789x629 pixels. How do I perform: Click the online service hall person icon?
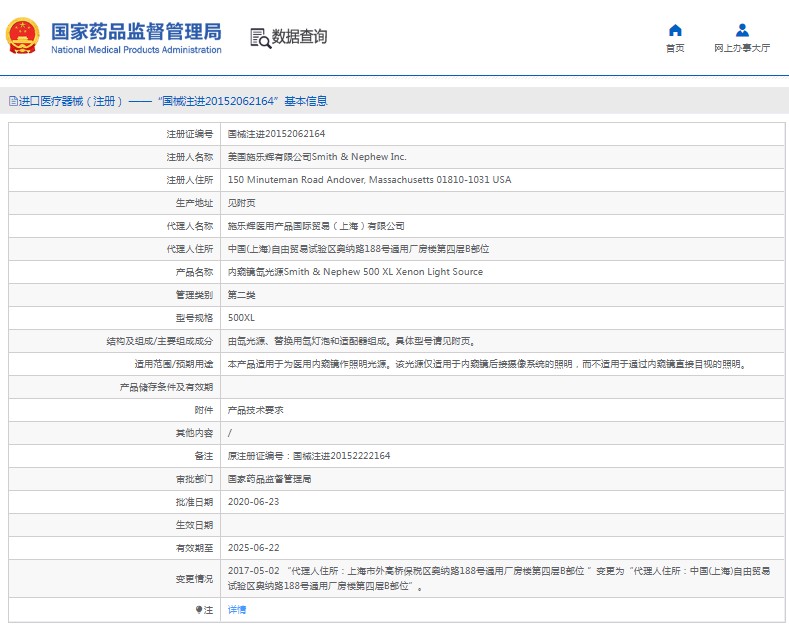tap(742, 30)
